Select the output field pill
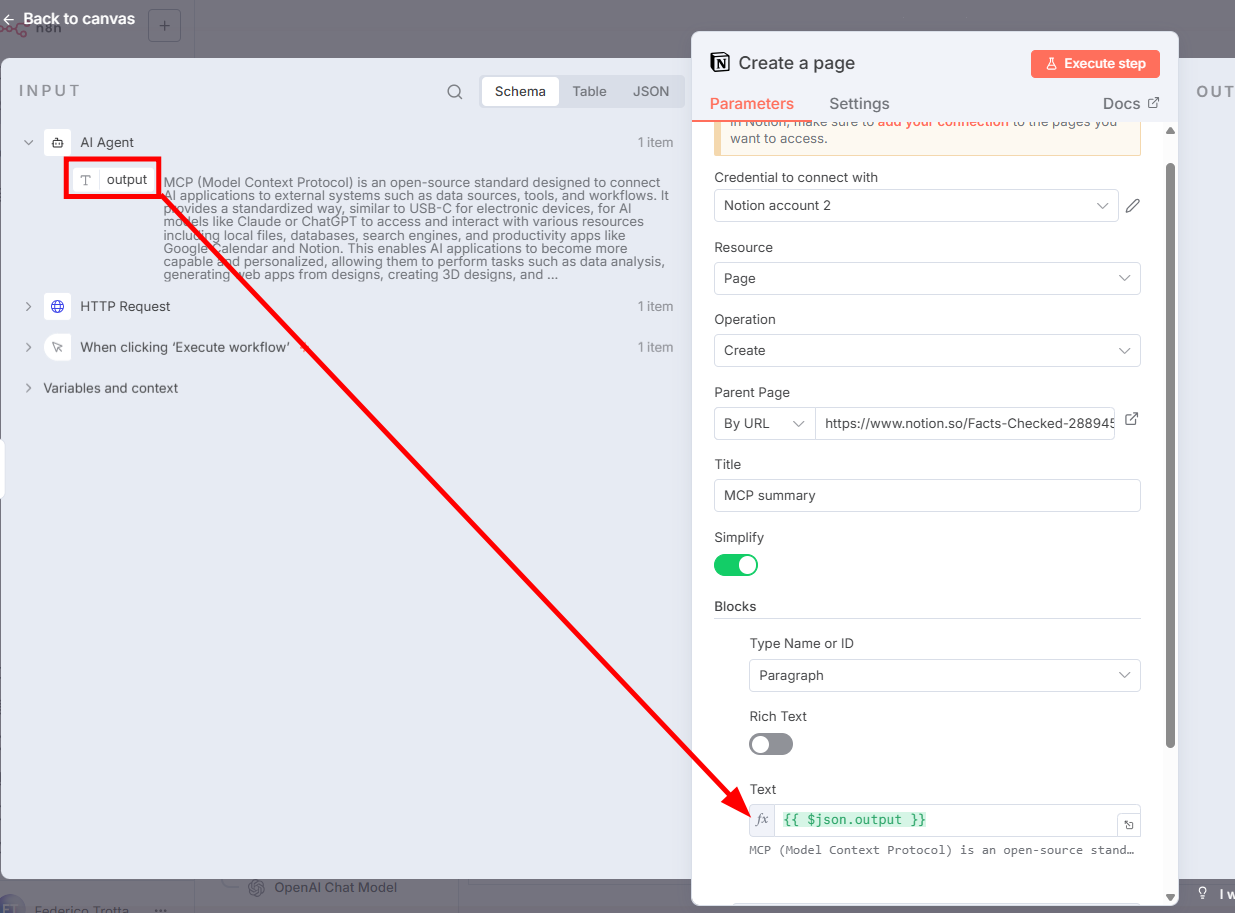 coord(113,180)
